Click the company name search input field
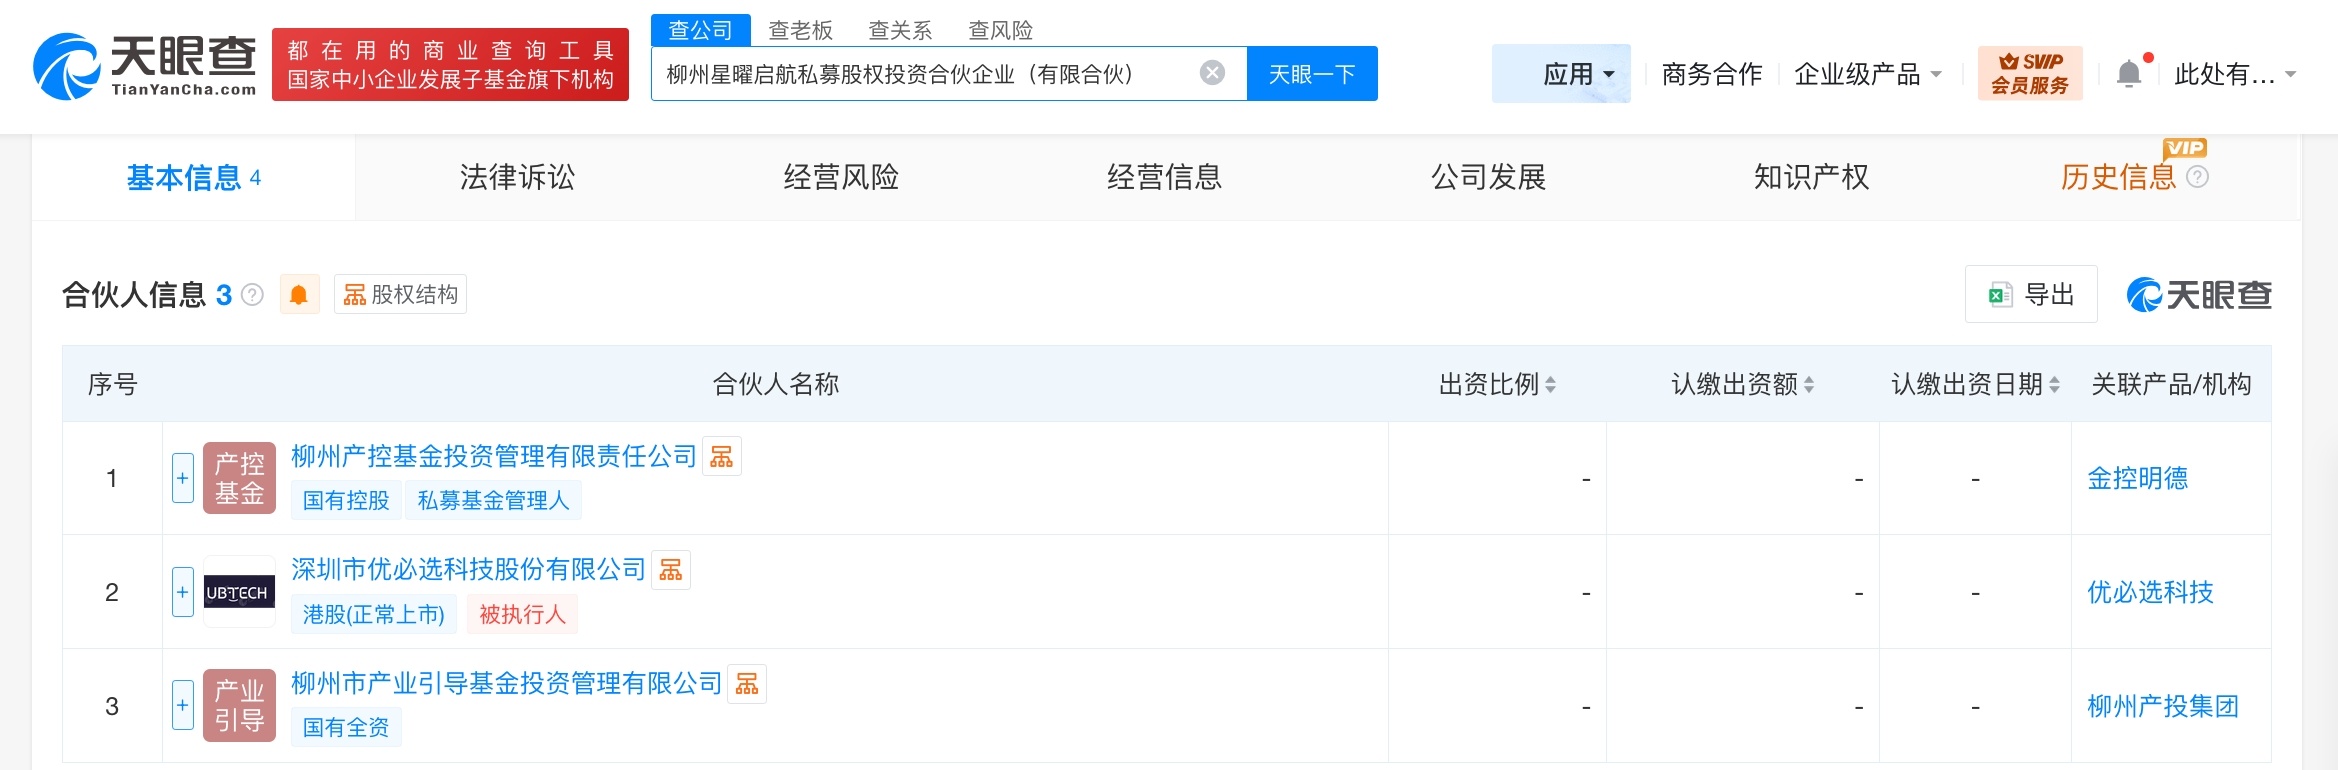The width and height of the screenshot is (2338, 770). [920, 74]
